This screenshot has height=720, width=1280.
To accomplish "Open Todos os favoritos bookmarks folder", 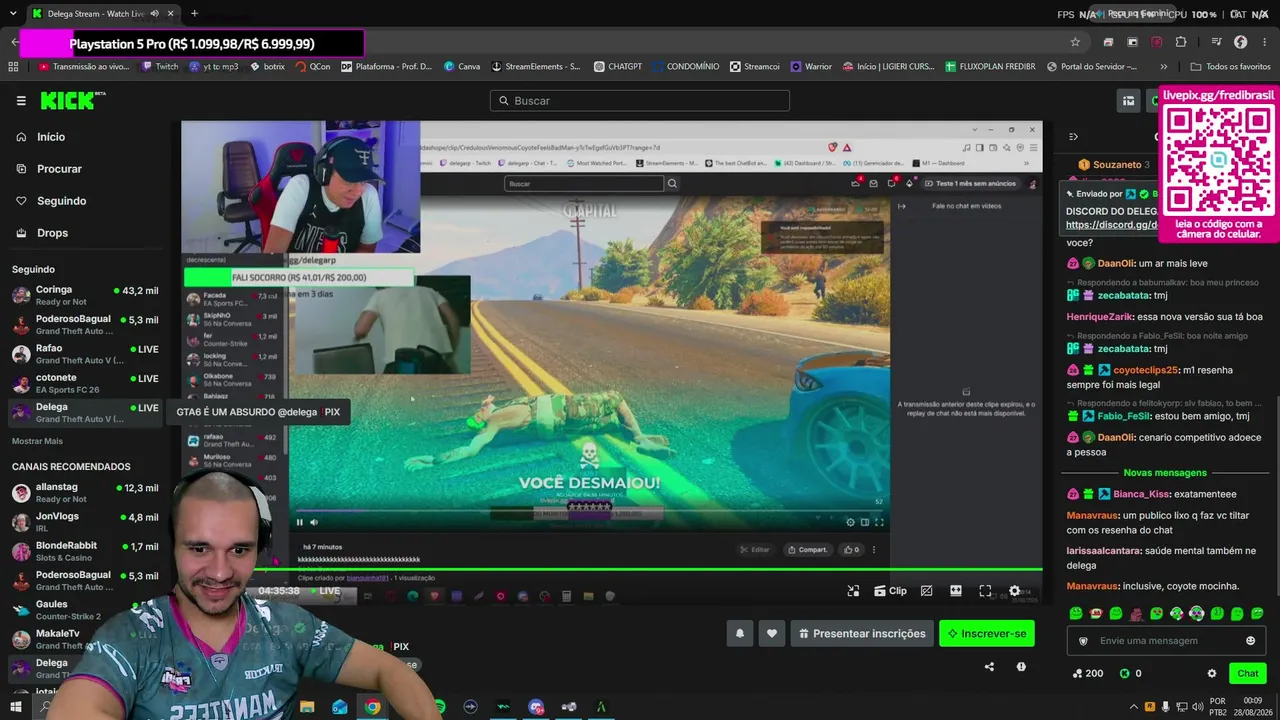I will coord(1230,67).
